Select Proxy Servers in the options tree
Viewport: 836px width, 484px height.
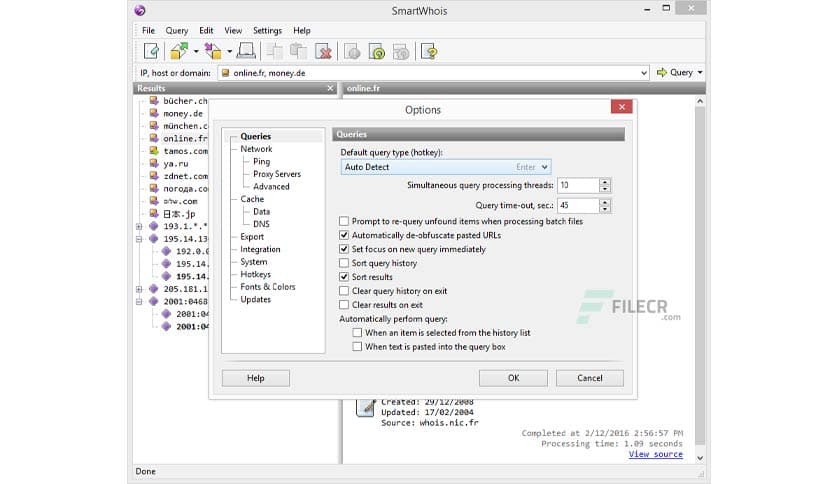point(277,174)
